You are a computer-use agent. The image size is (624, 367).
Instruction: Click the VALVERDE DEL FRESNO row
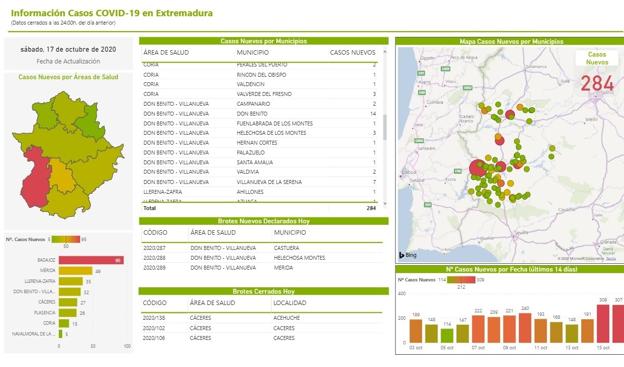coord(260,94)
